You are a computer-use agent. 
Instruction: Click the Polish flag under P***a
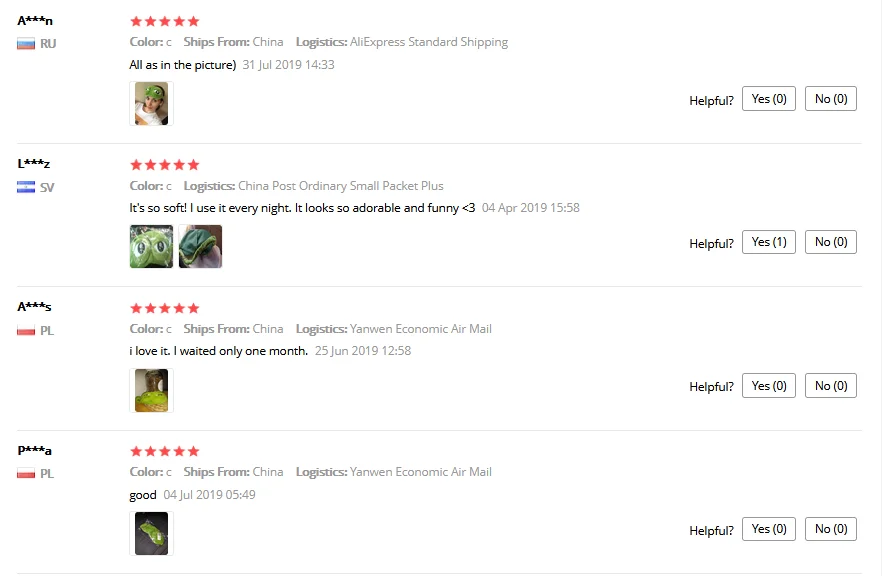coord(26,474)
